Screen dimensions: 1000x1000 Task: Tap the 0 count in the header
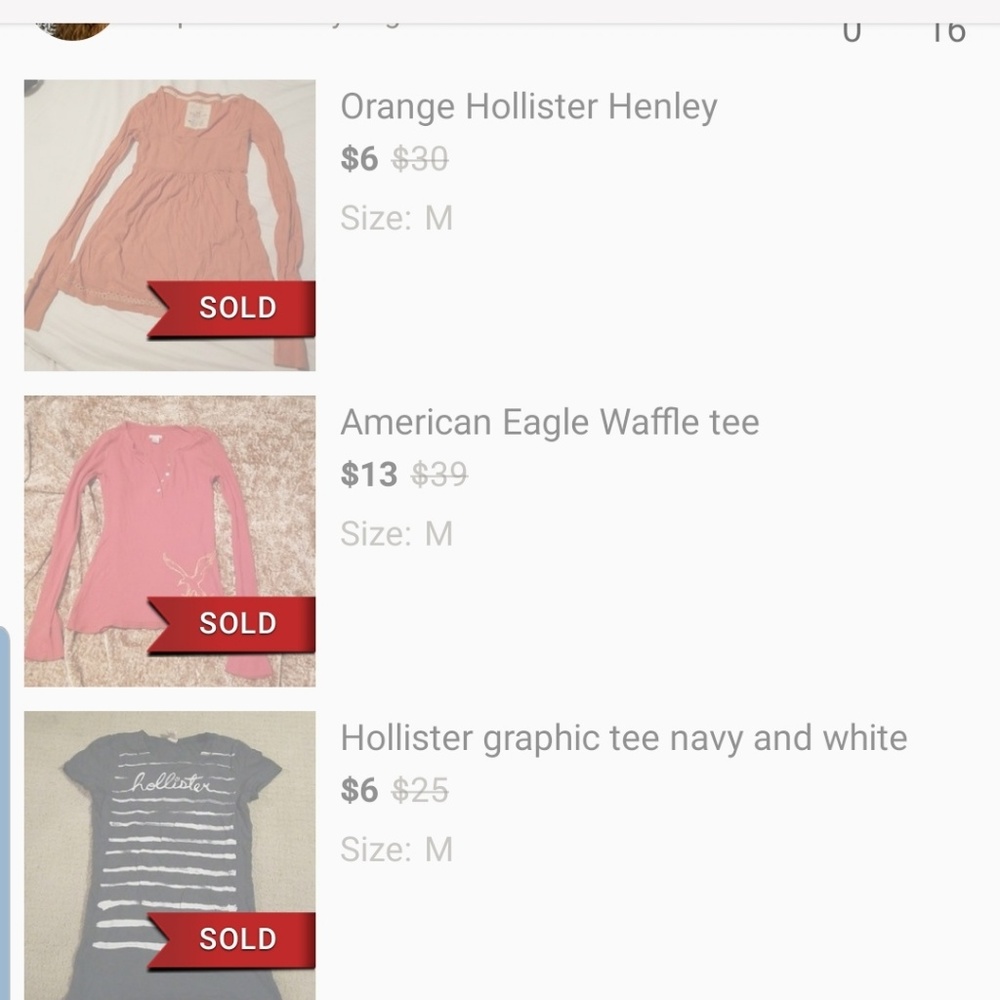point(851,32)
